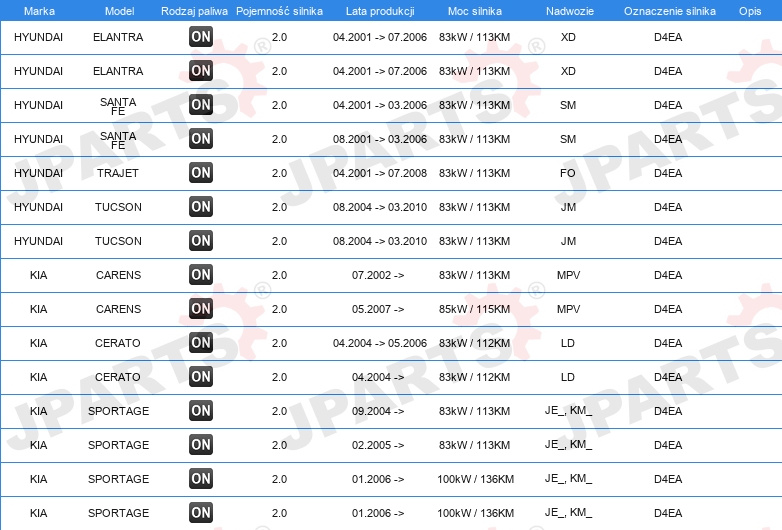
Task: Select the production date 02.2005 ->
Action: point(378,445)
